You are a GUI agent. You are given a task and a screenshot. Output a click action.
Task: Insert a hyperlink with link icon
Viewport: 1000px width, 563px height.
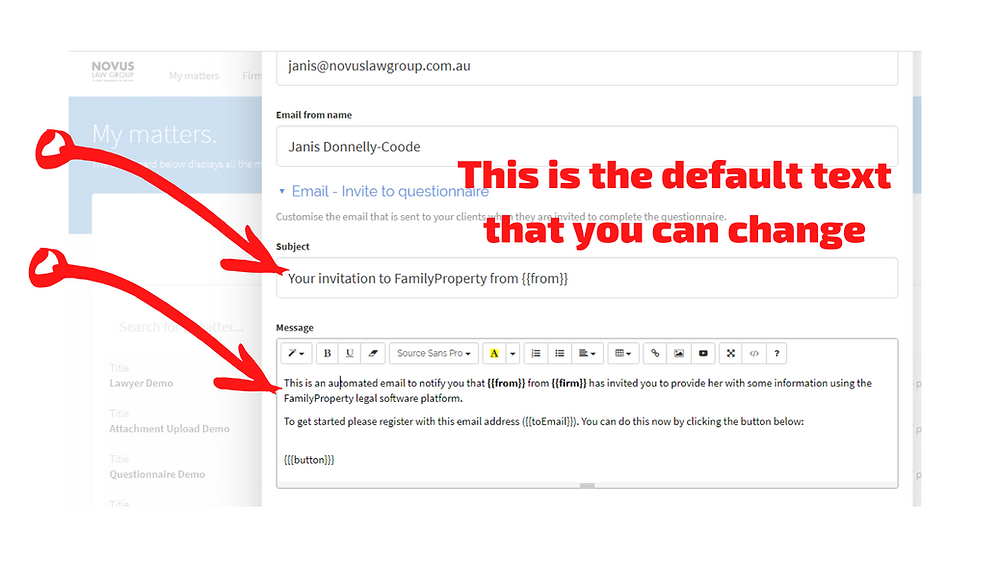click(655, 353)
